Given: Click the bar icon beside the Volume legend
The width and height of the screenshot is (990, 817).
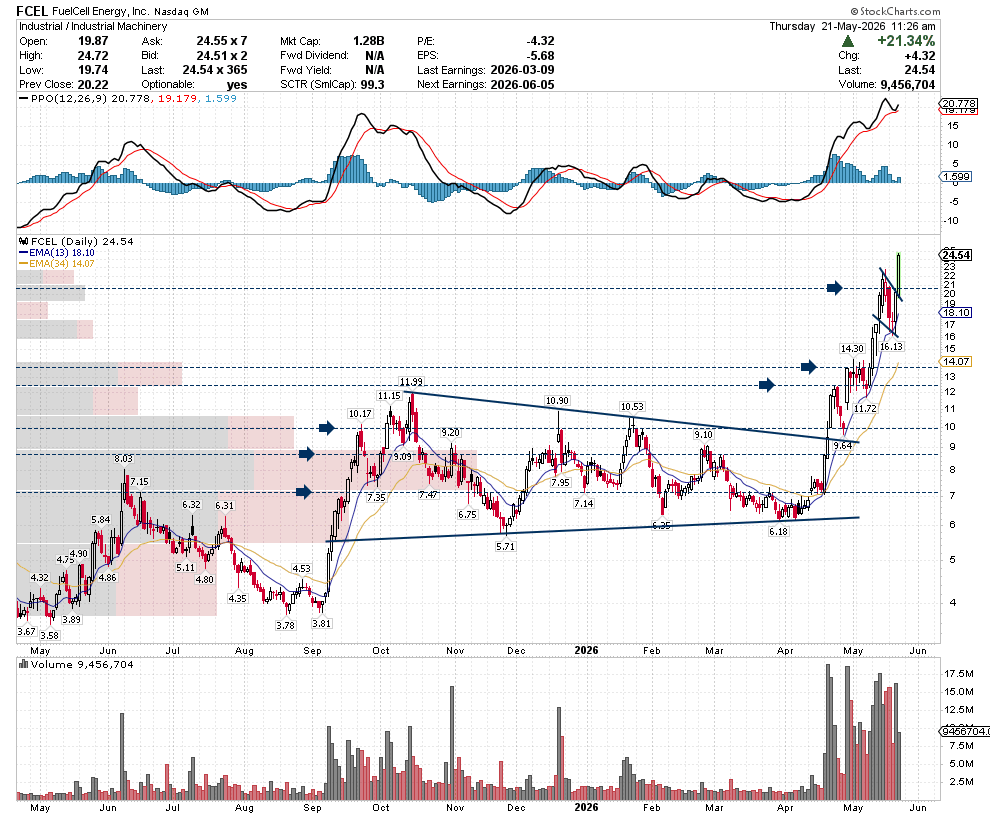Looking at the screenshot, I should pos(23,664).
